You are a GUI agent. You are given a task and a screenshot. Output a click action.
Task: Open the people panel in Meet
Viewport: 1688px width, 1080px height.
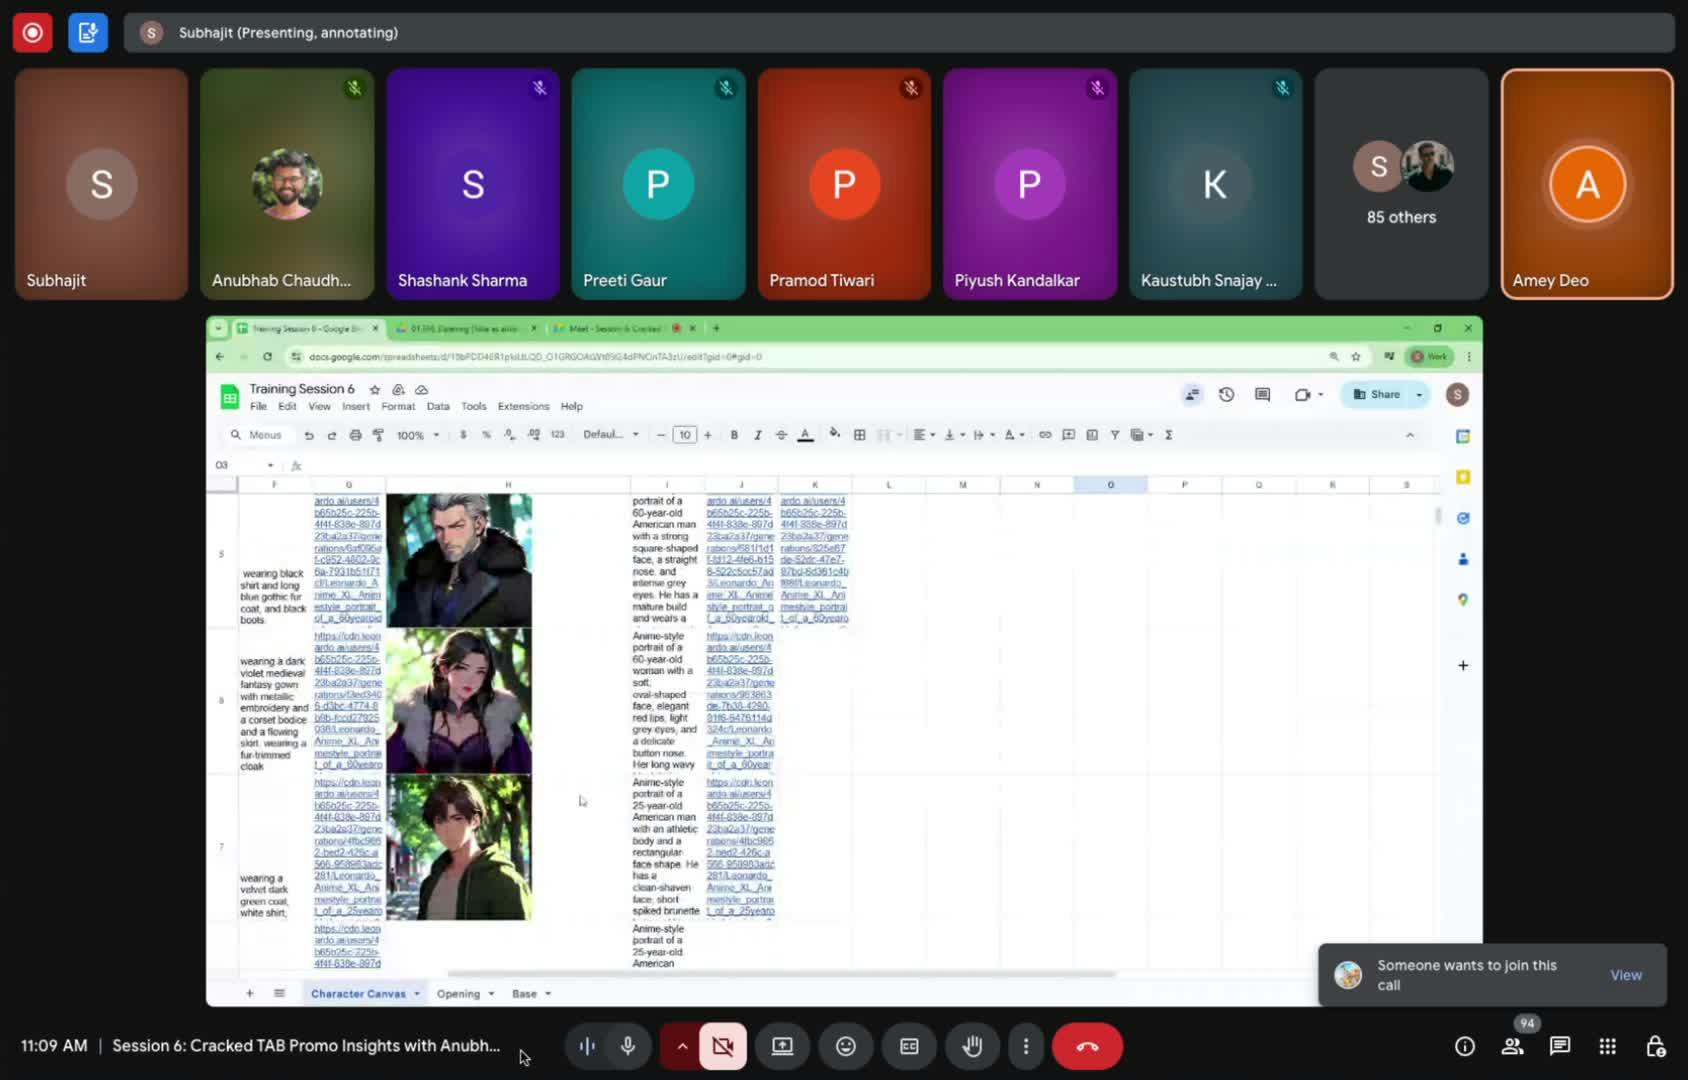click(1512, 1046)
